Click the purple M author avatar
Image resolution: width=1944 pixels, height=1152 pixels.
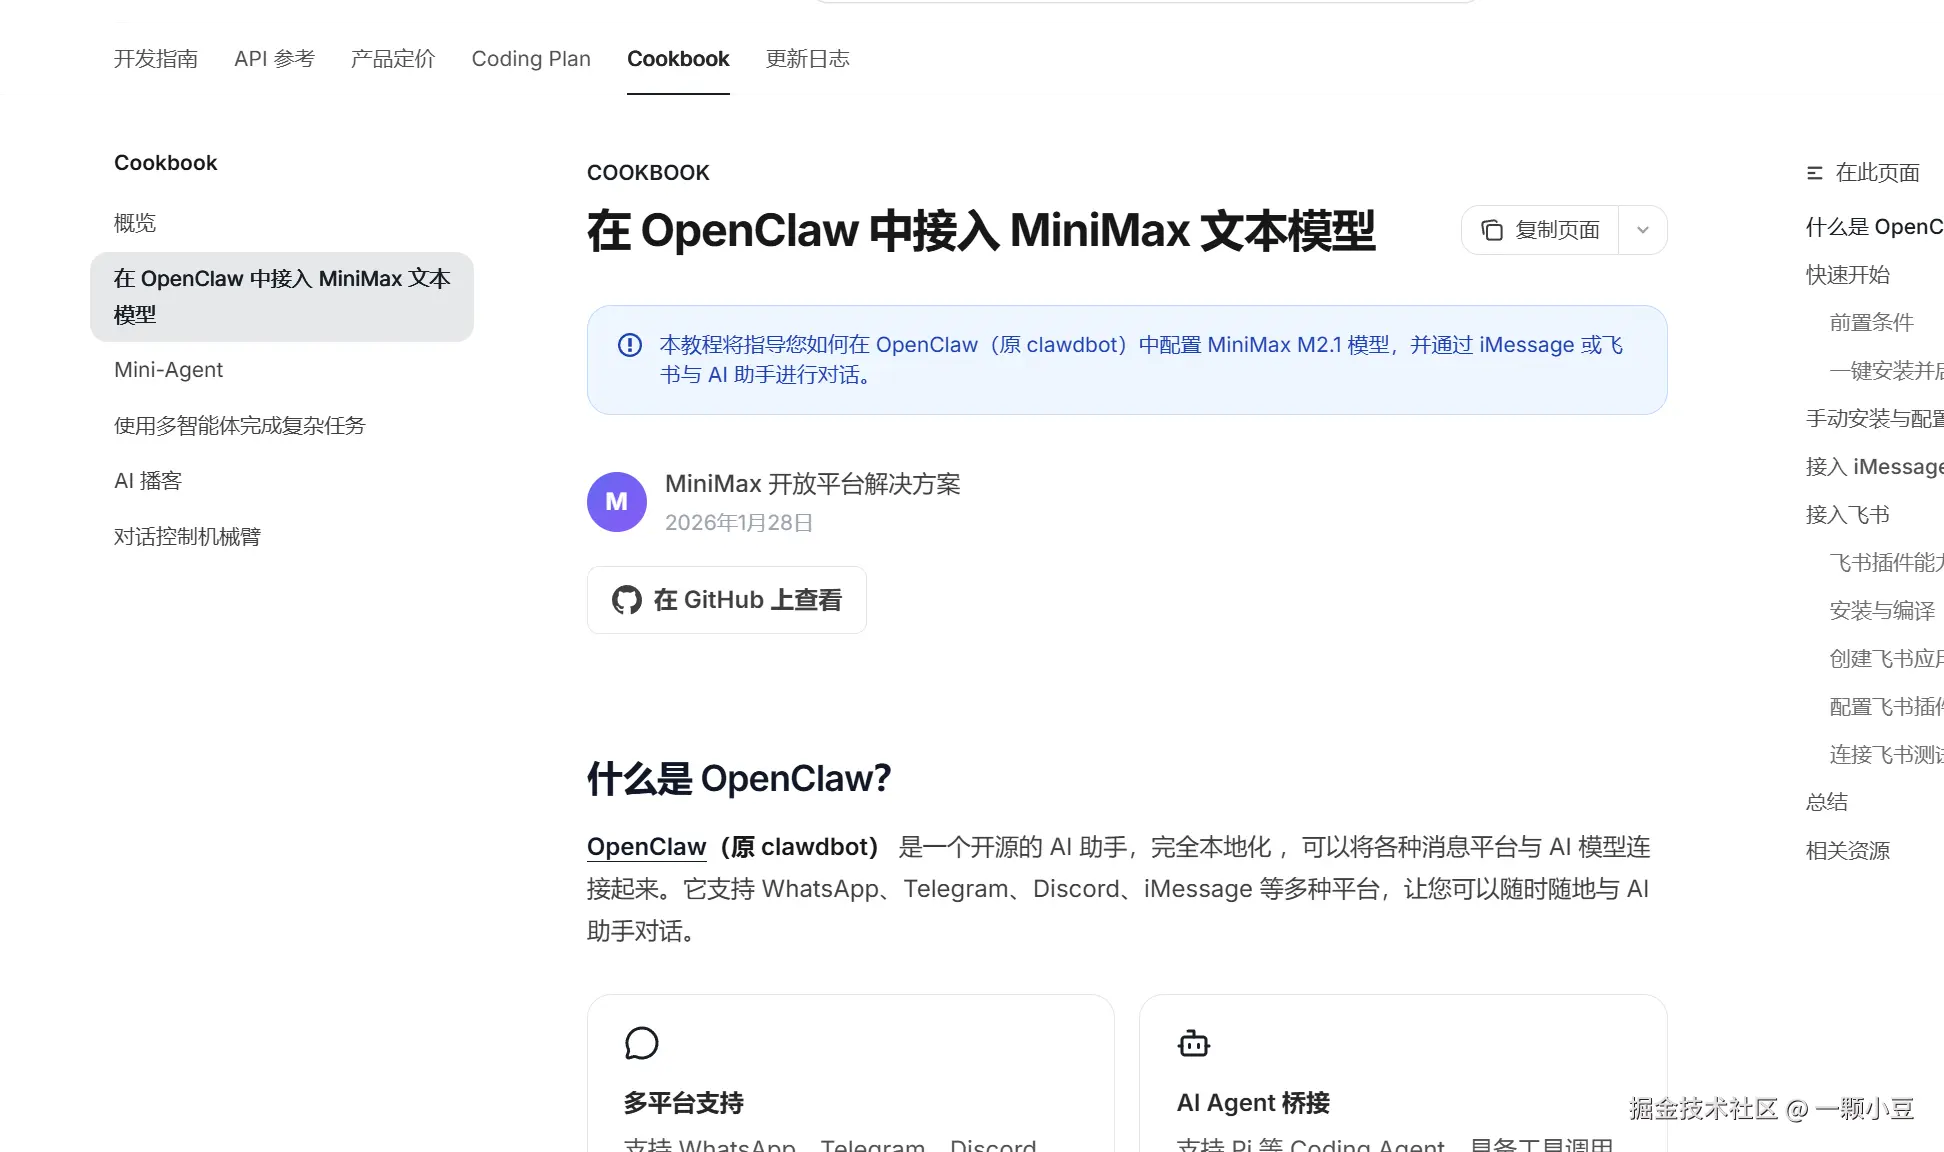617,502
